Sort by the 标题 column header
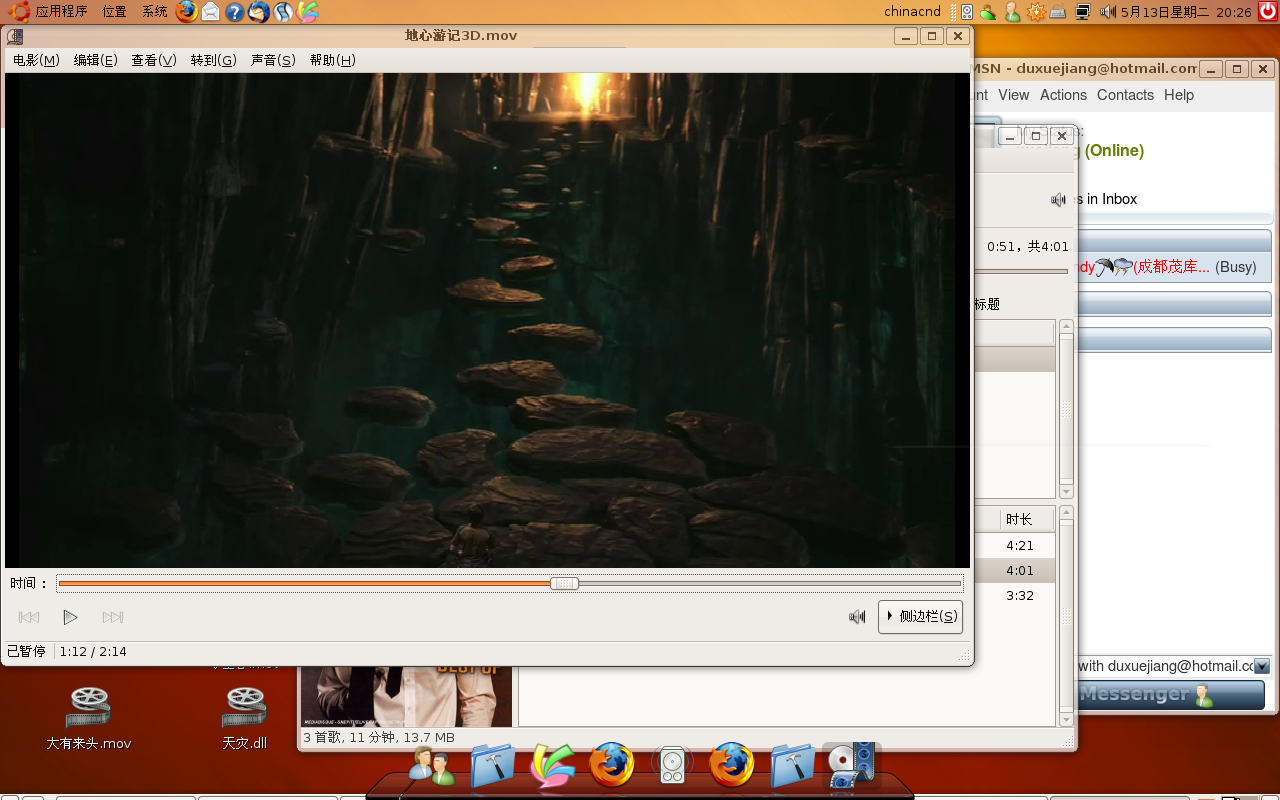Viewport: 1280px width, 800px height. tap(987, 304)
